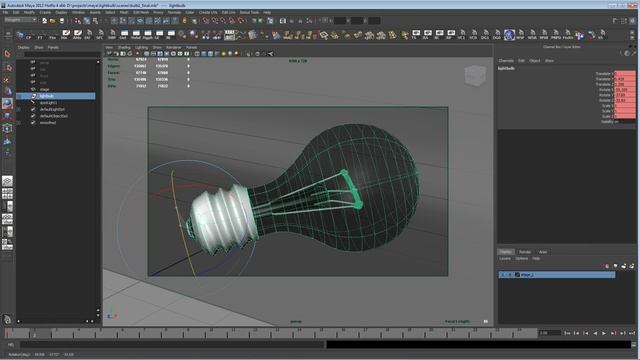Image resolution: width=640 pixels, height=360 pixels.
Task: Select spotLight1 in Outliner
Action: click(x=49, y=102)
